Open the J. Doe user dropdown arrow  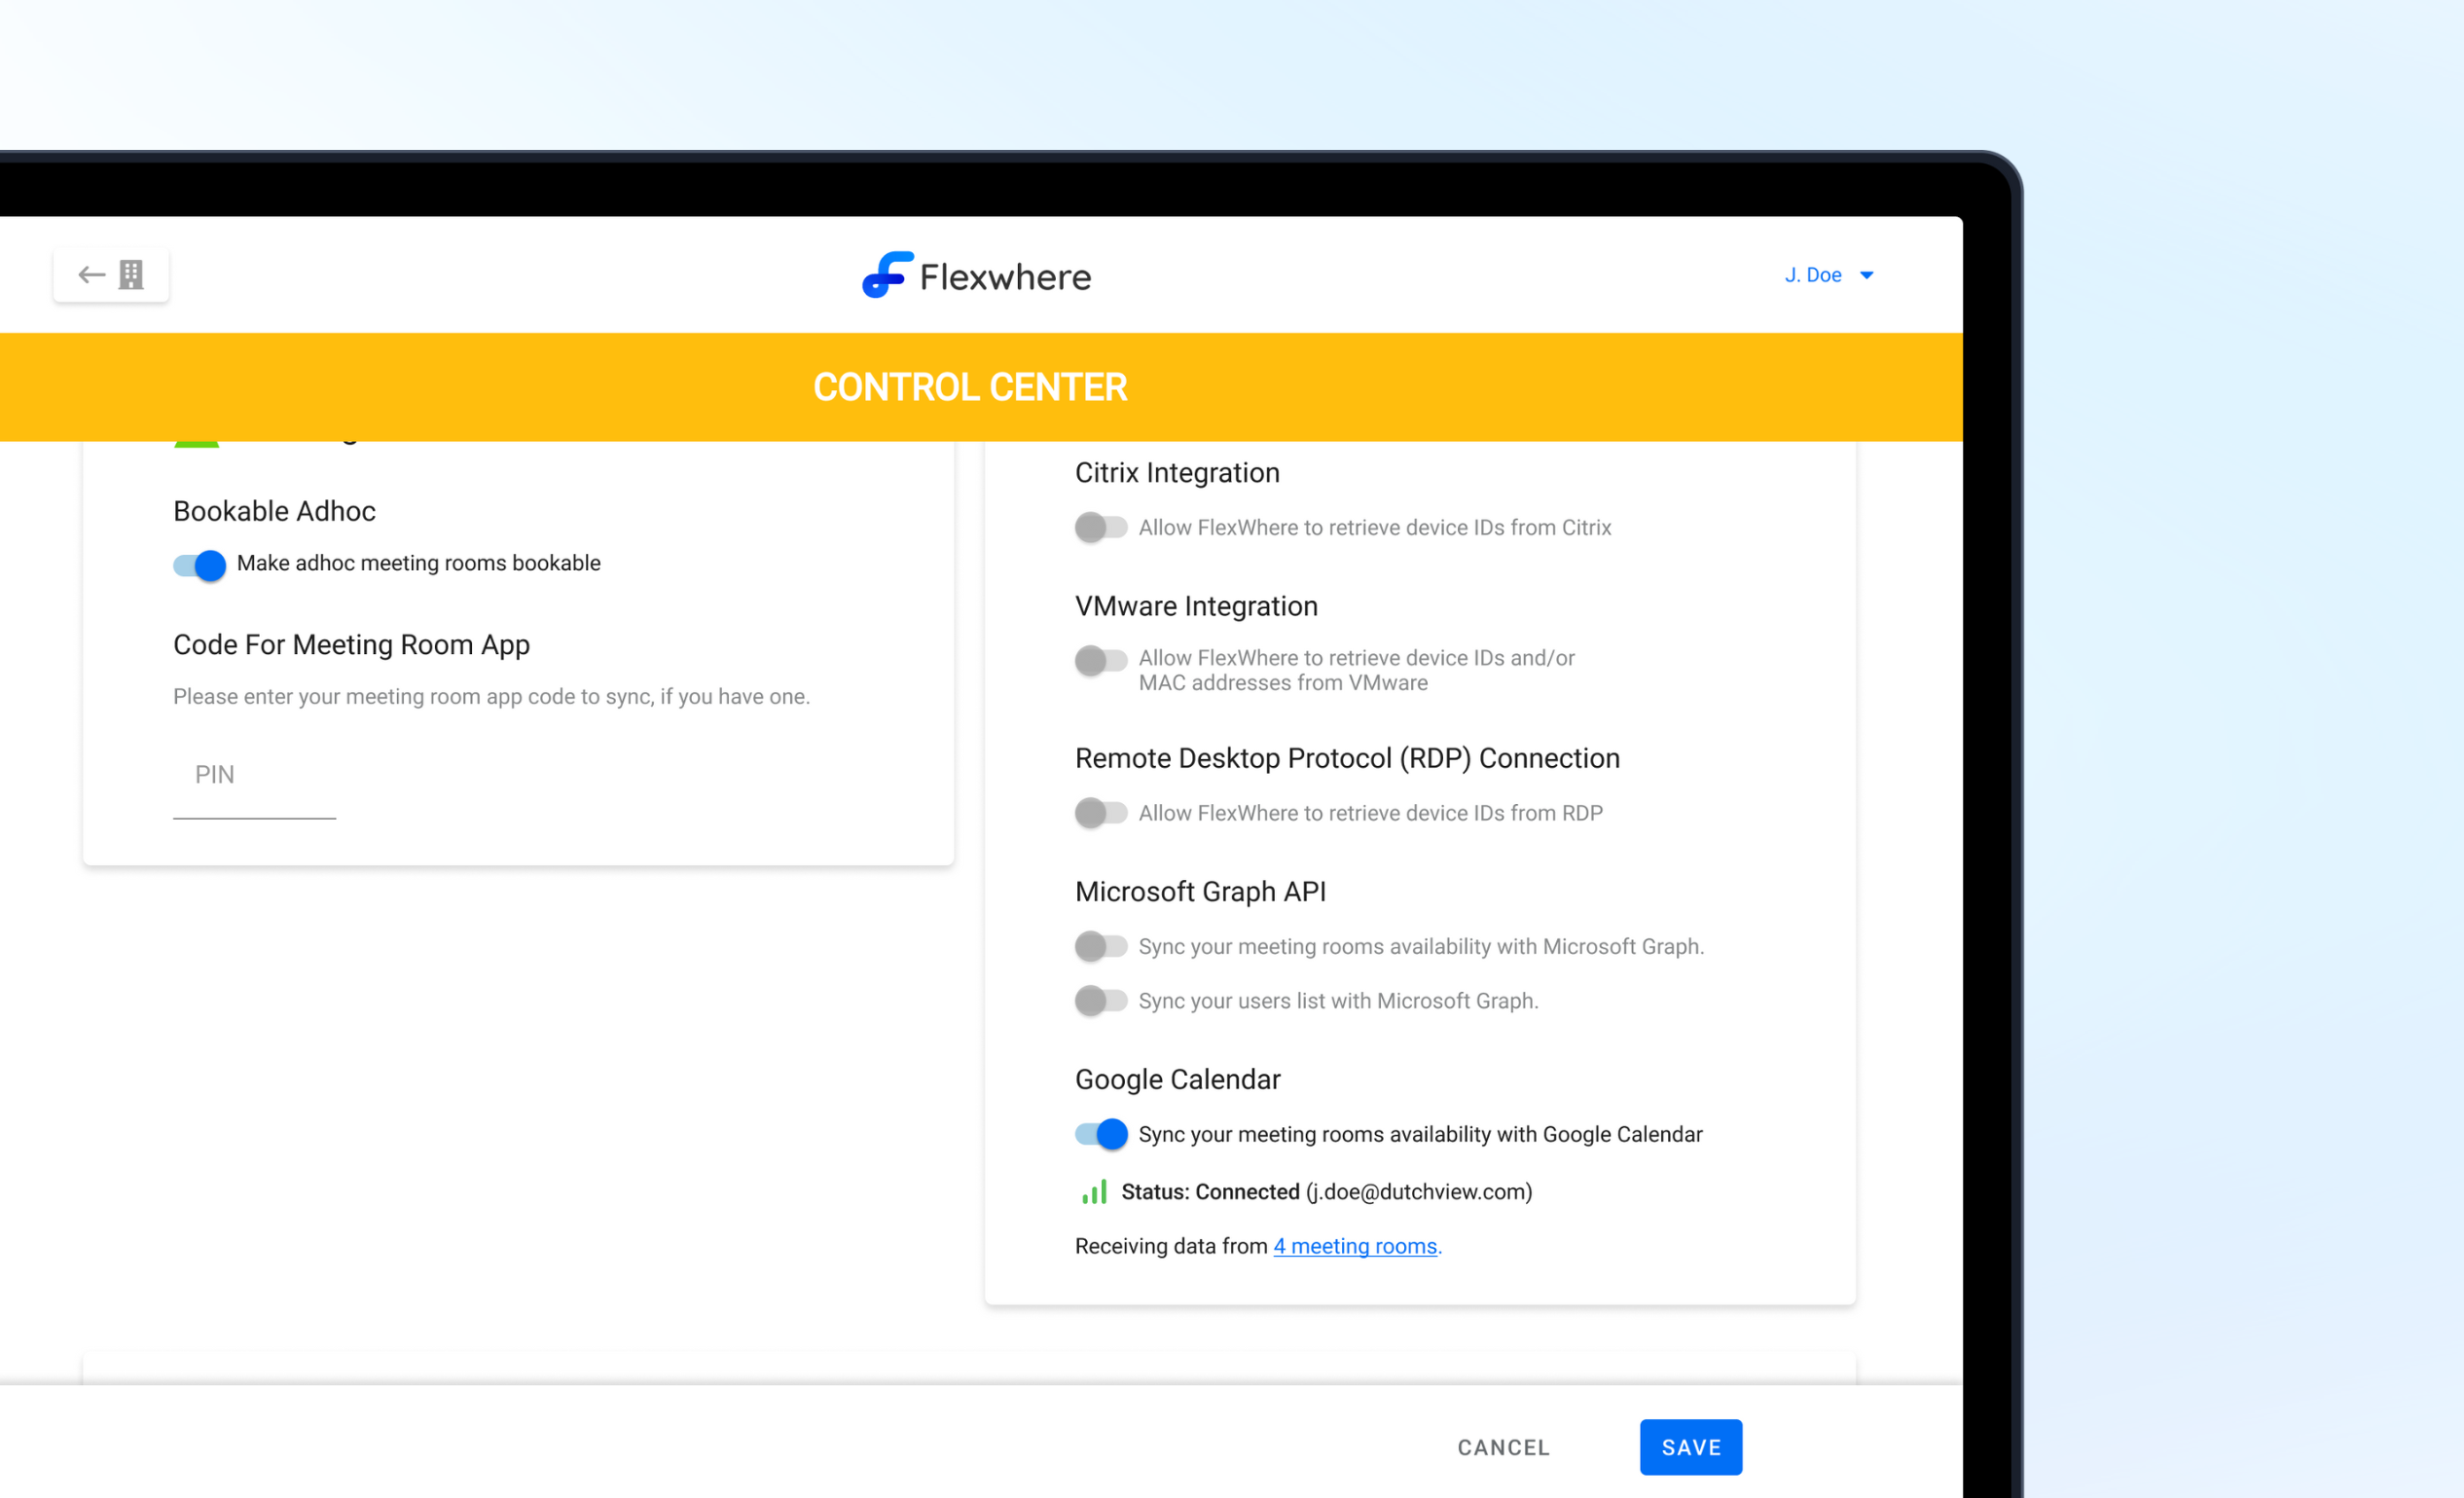1866,275
